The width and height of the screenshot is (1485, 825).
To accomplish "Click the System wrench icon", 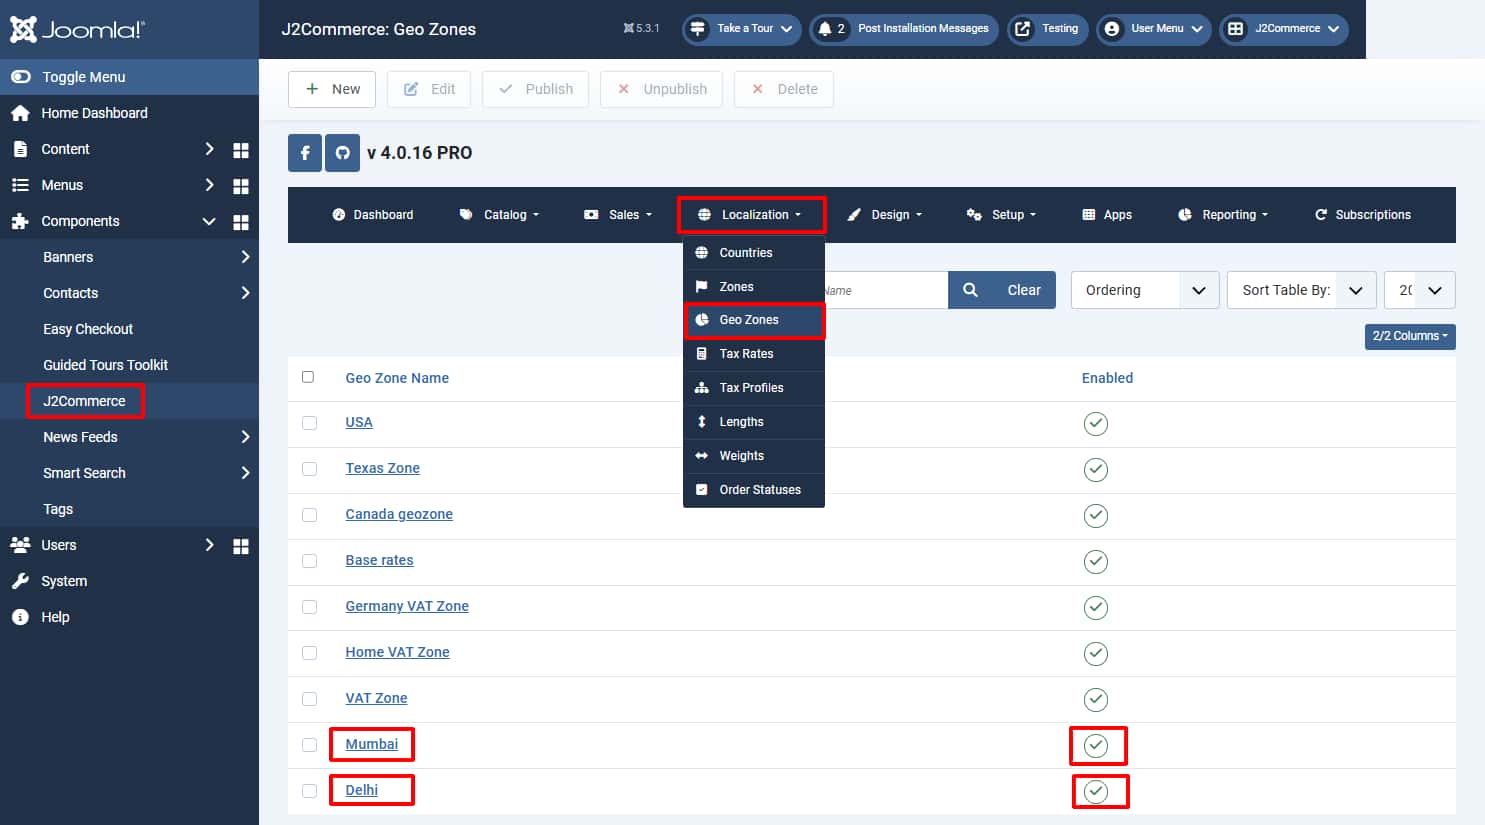I will pyautogui.click(x=20, y=581).
